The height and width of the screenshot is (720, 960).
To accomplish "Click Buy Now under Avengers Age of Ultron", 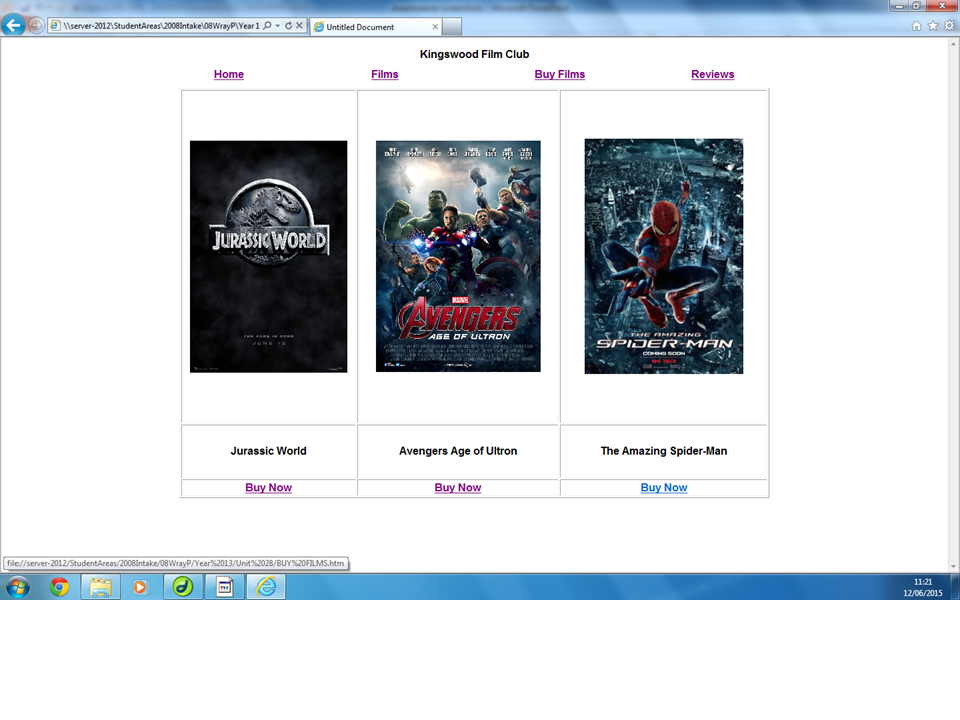I will point(458,487).
